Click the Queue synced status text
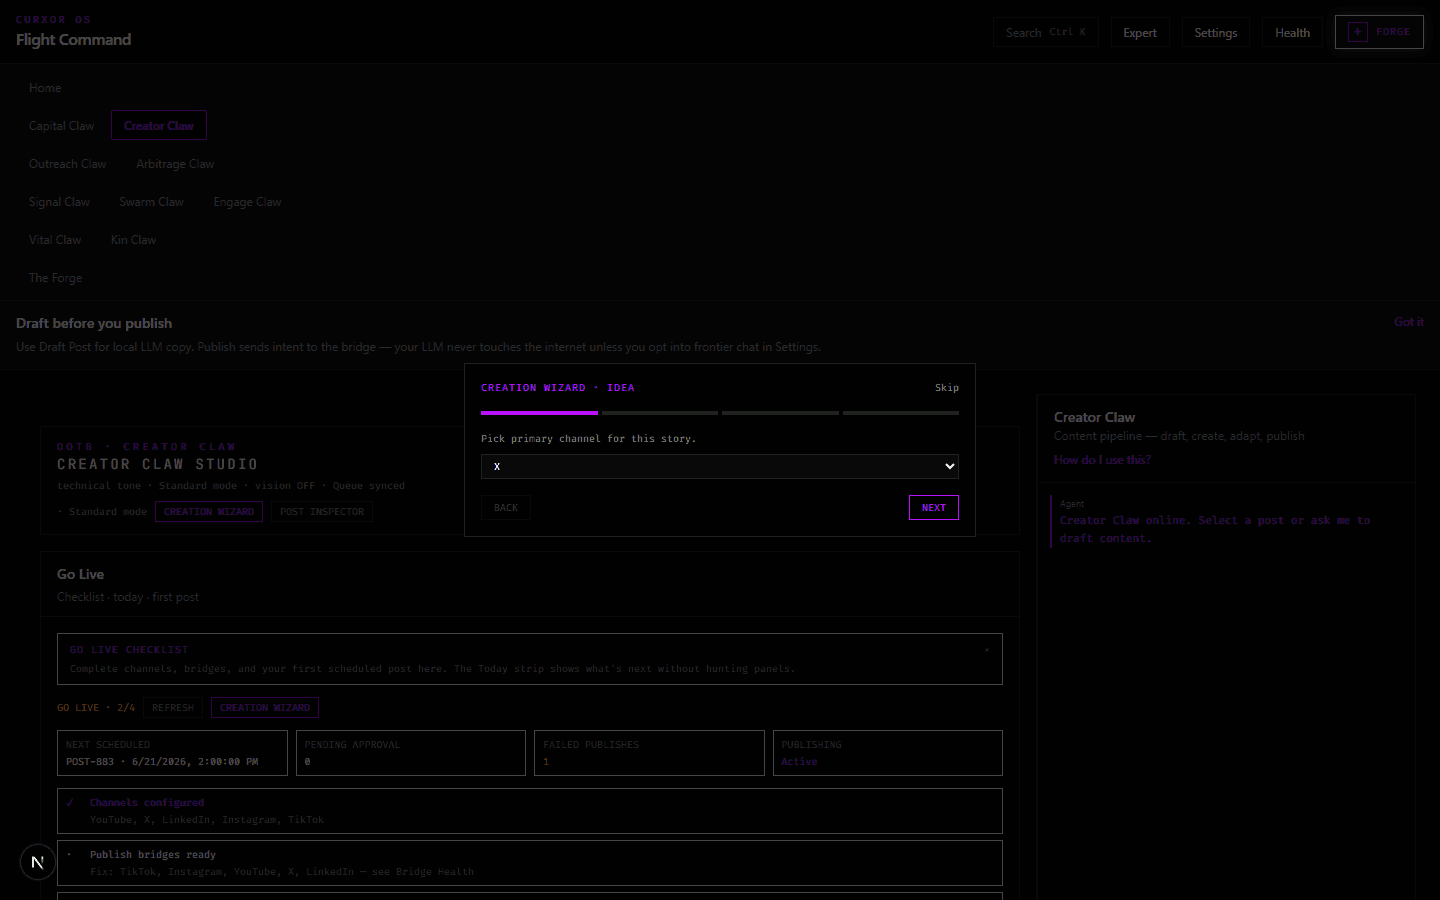The height and width of the screenshot is (900, 1440). click(369, 486)
